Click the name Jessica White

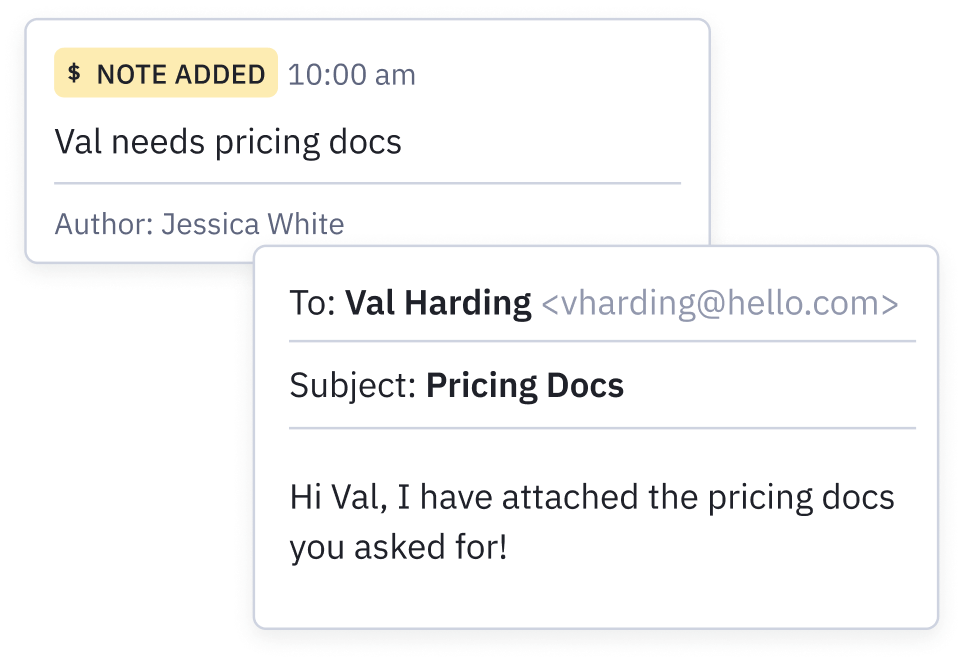[253, 224]
